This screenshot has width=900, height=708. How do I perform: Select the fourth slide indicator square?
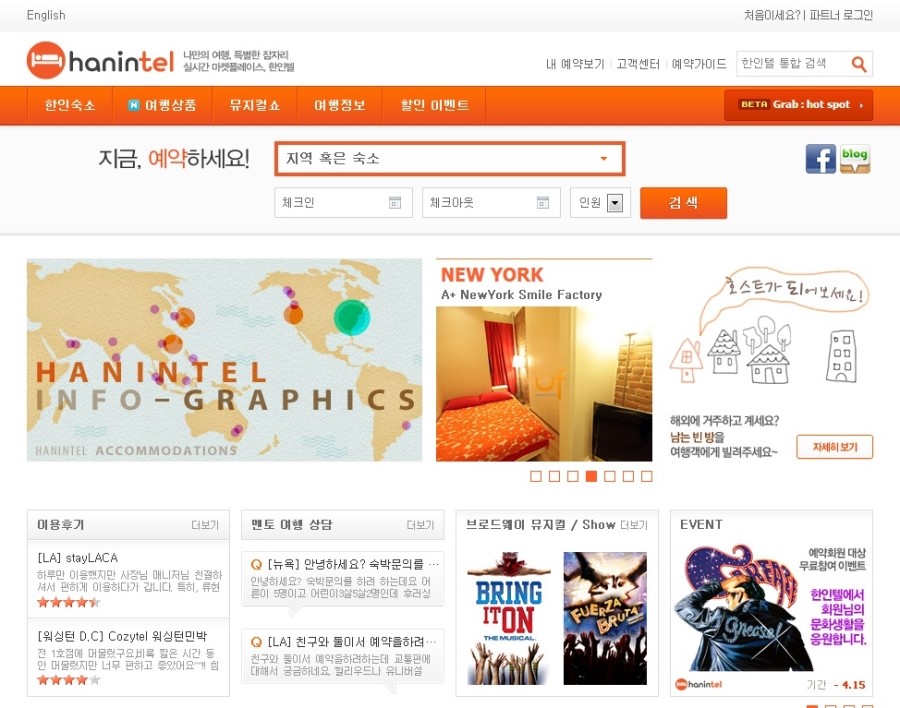(591, 476)
